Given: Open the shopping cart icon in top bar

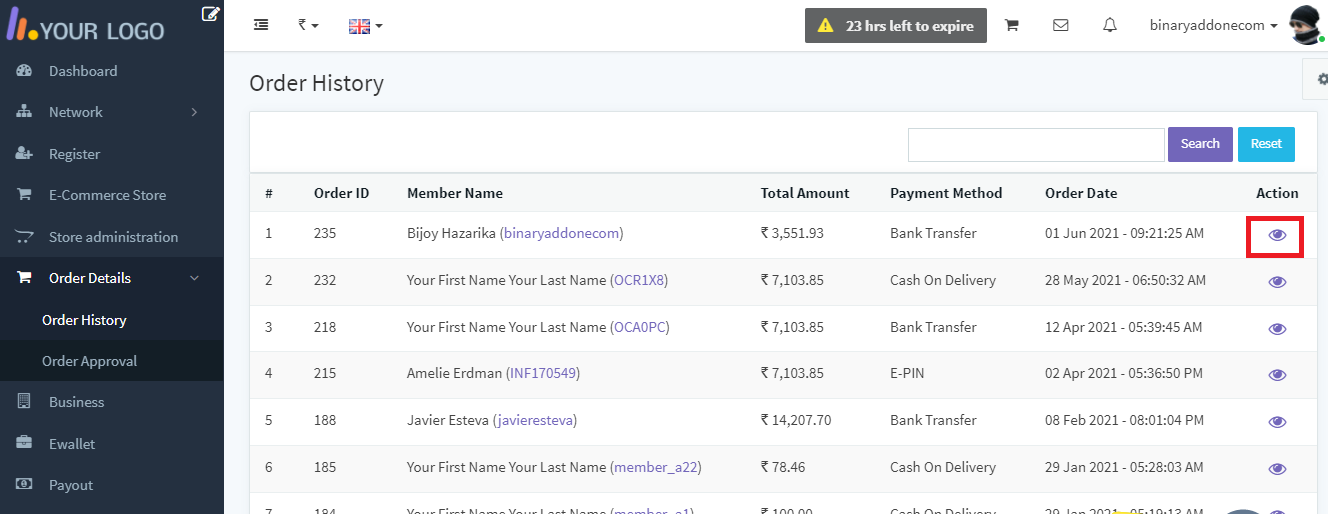Looking at the screenshot, I should tap(1011, 26).
